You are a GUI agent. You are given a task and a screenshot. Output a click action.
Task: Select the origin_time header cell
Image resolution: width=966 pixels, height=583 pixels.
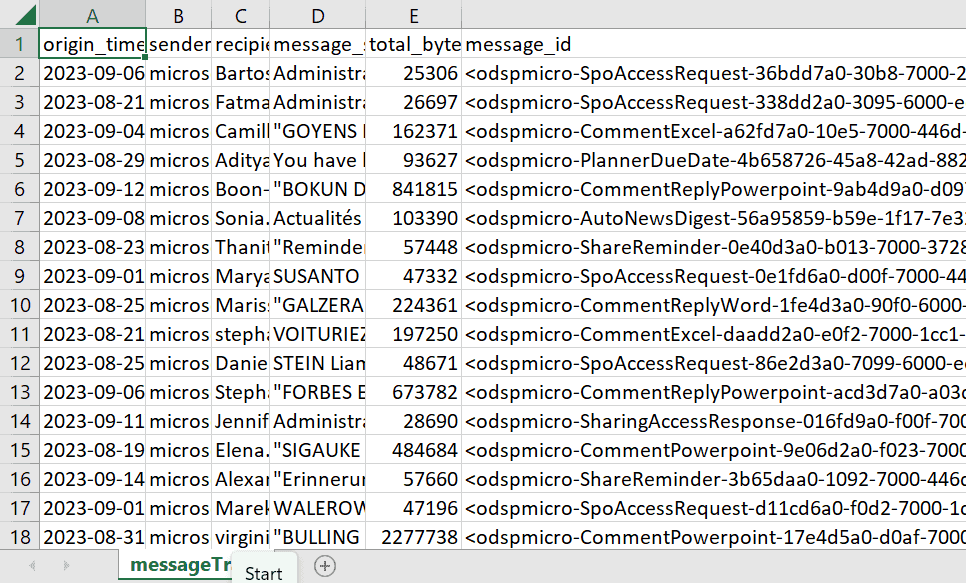[92, 46]
